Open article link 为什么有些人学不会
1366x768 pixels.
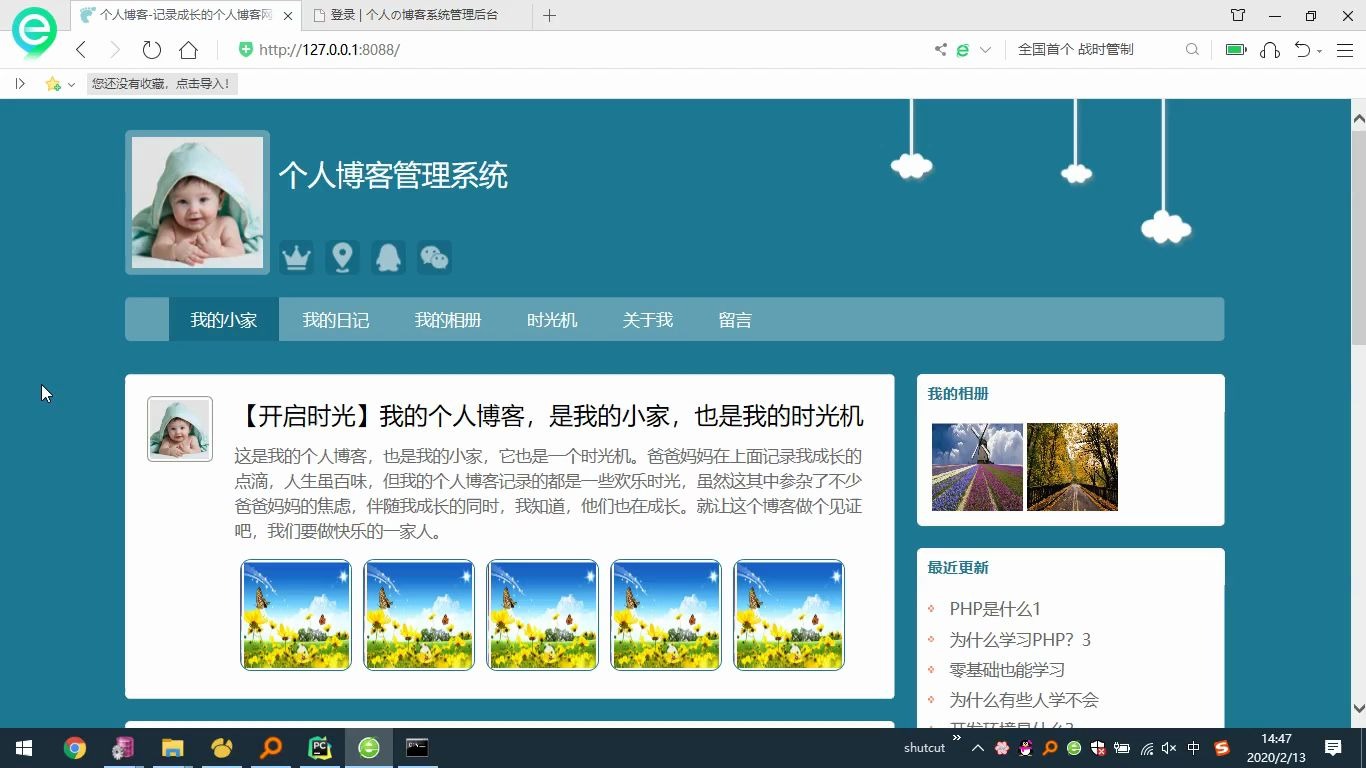coord(1024,700)
